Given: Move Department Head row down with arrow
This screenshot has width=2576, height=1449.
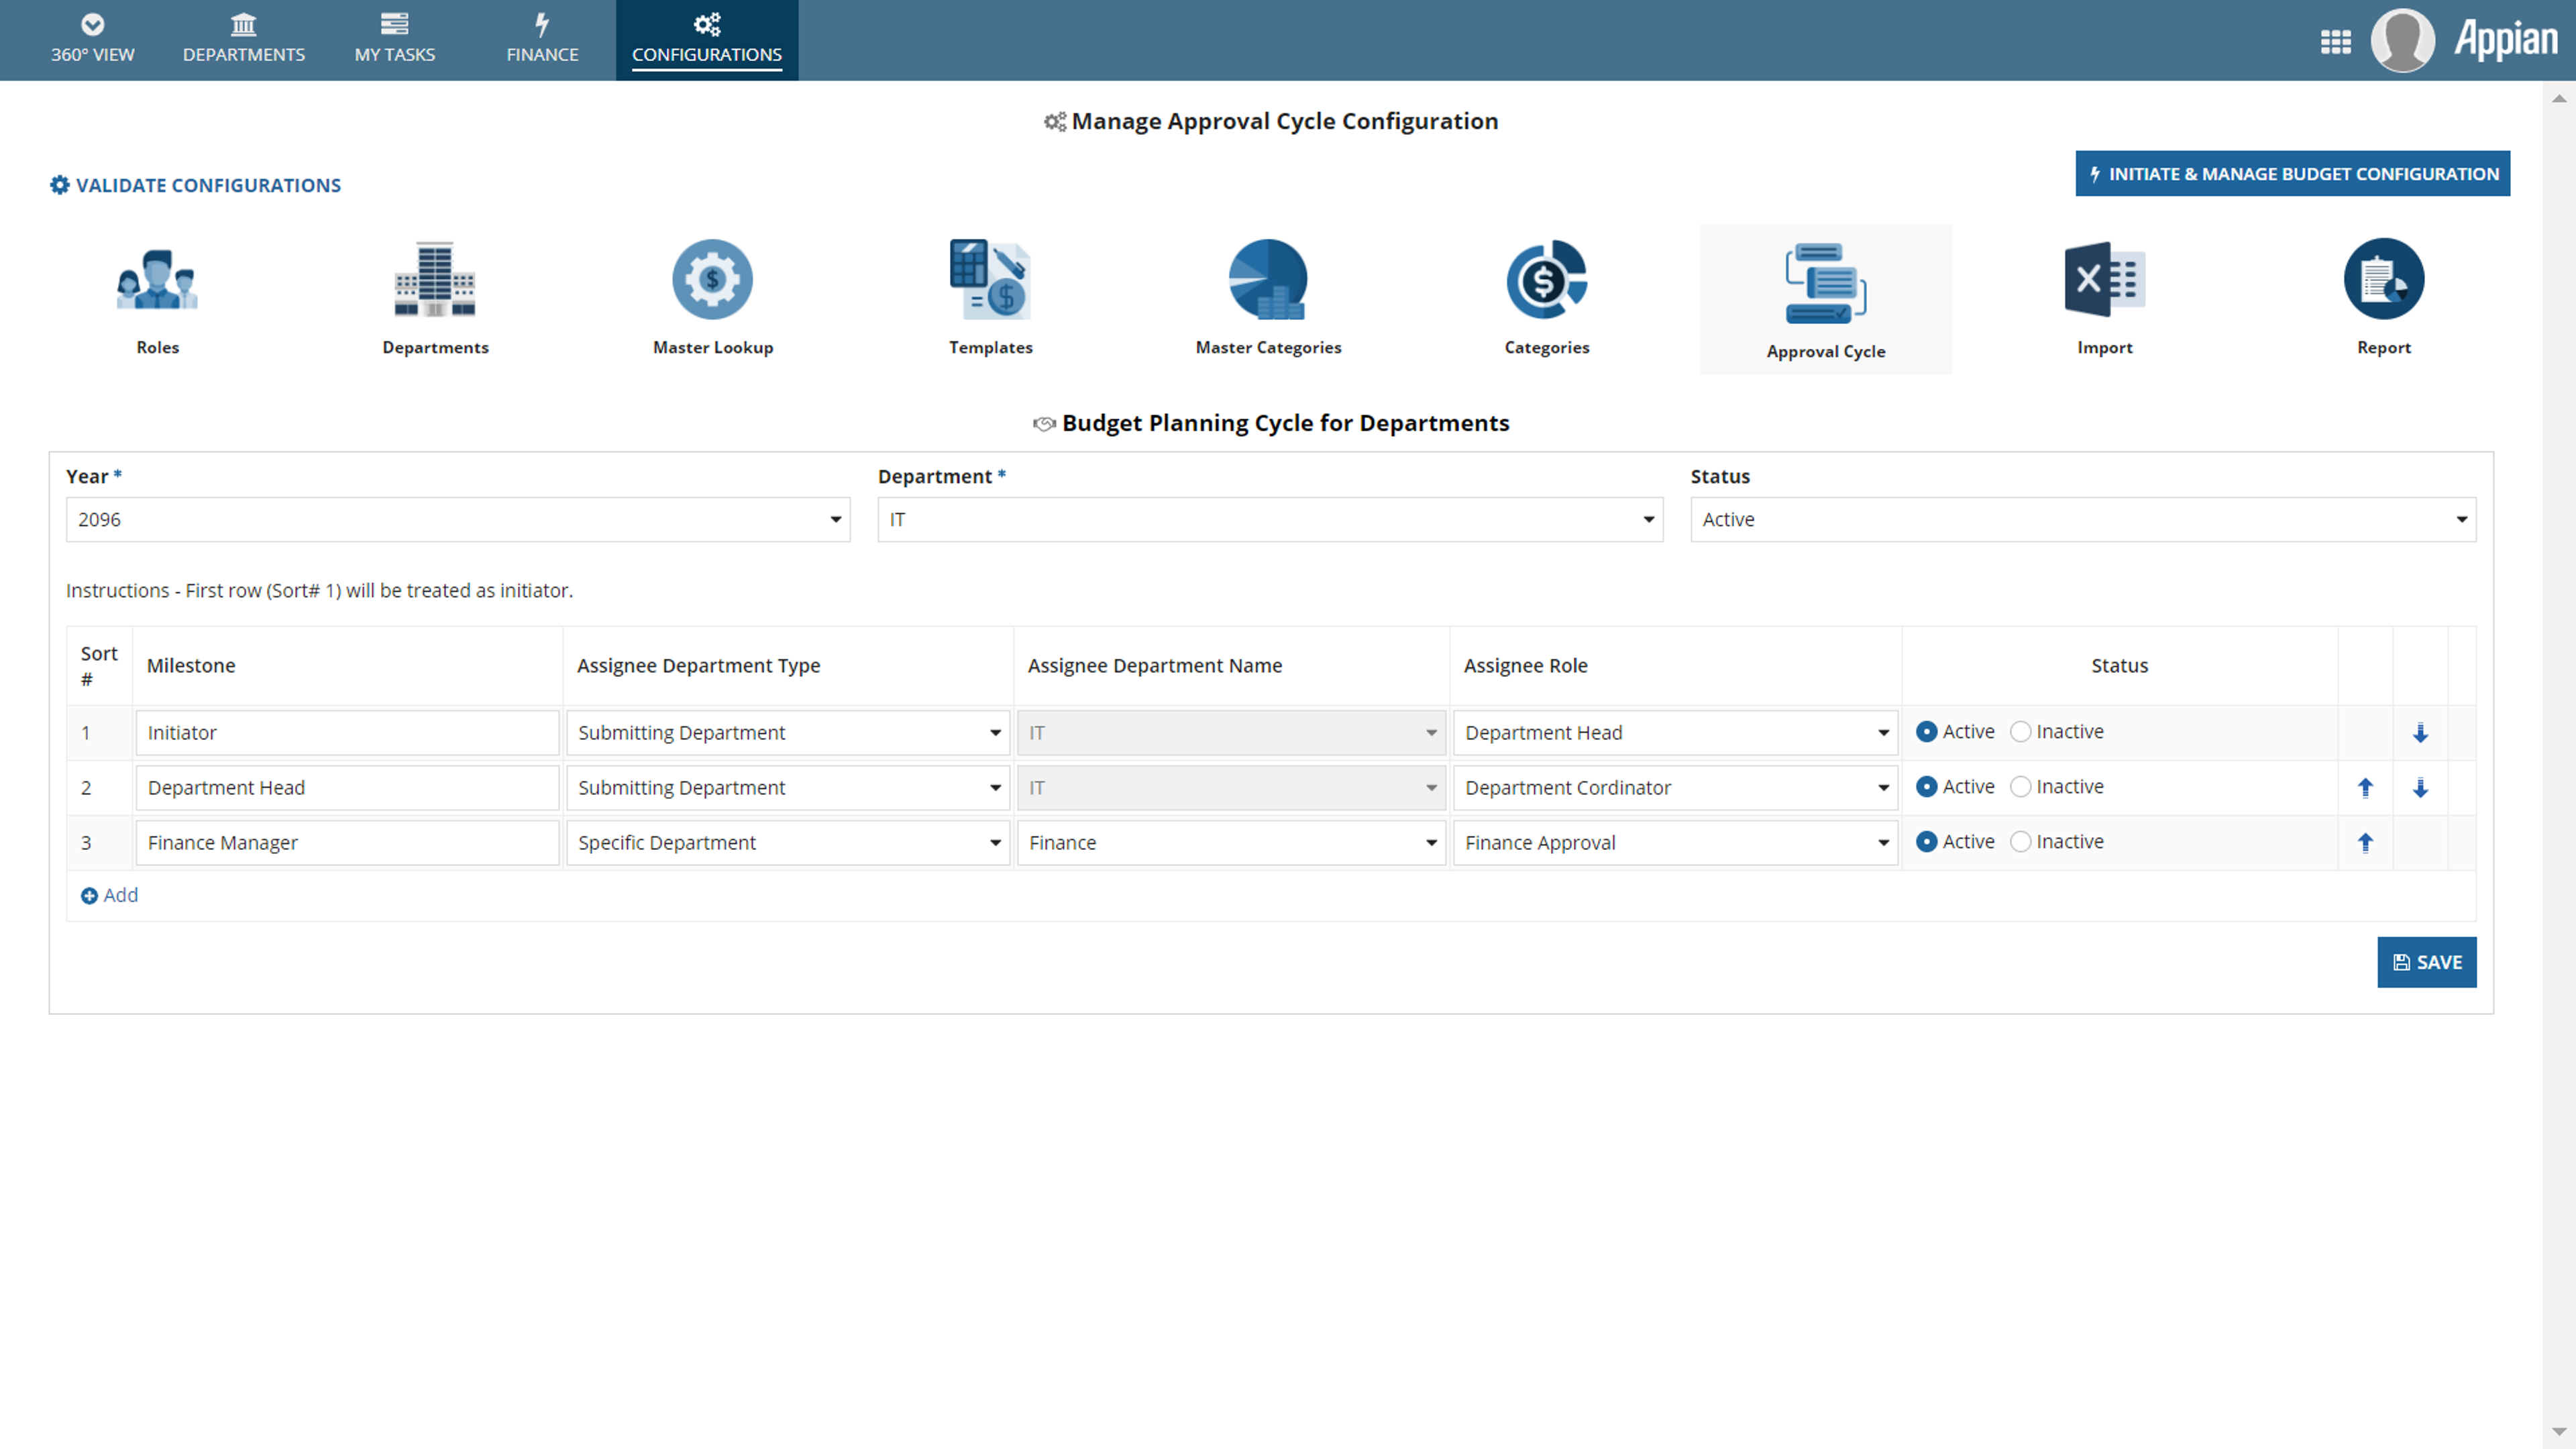Looking at the screenshot, I should click(x=2420, y=788).
